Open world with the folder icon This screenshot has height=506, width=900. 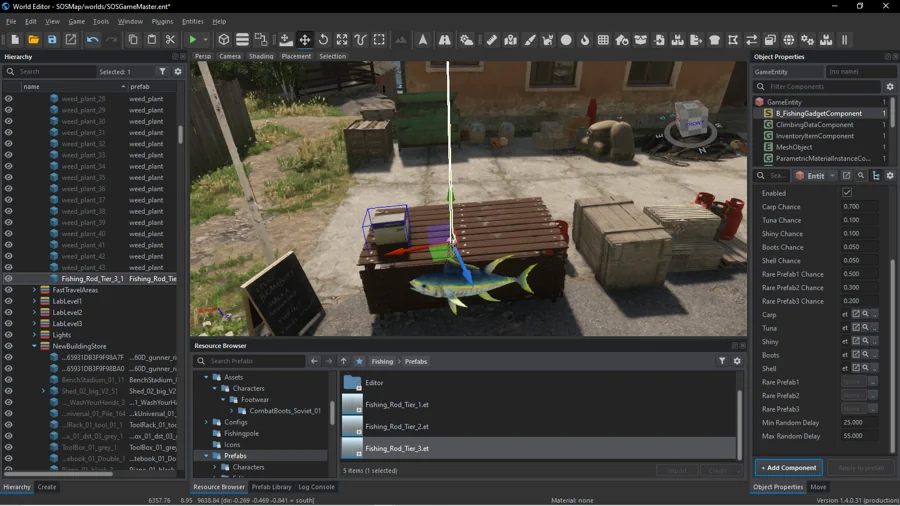click(x=33, y=40)
